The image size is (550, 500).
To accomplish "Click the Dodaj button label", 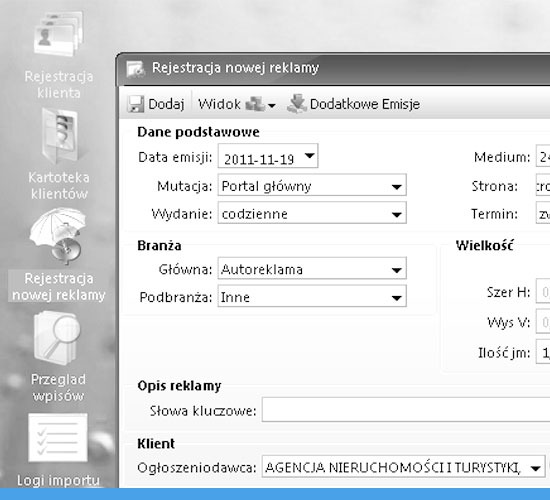I will click(166, 104).
